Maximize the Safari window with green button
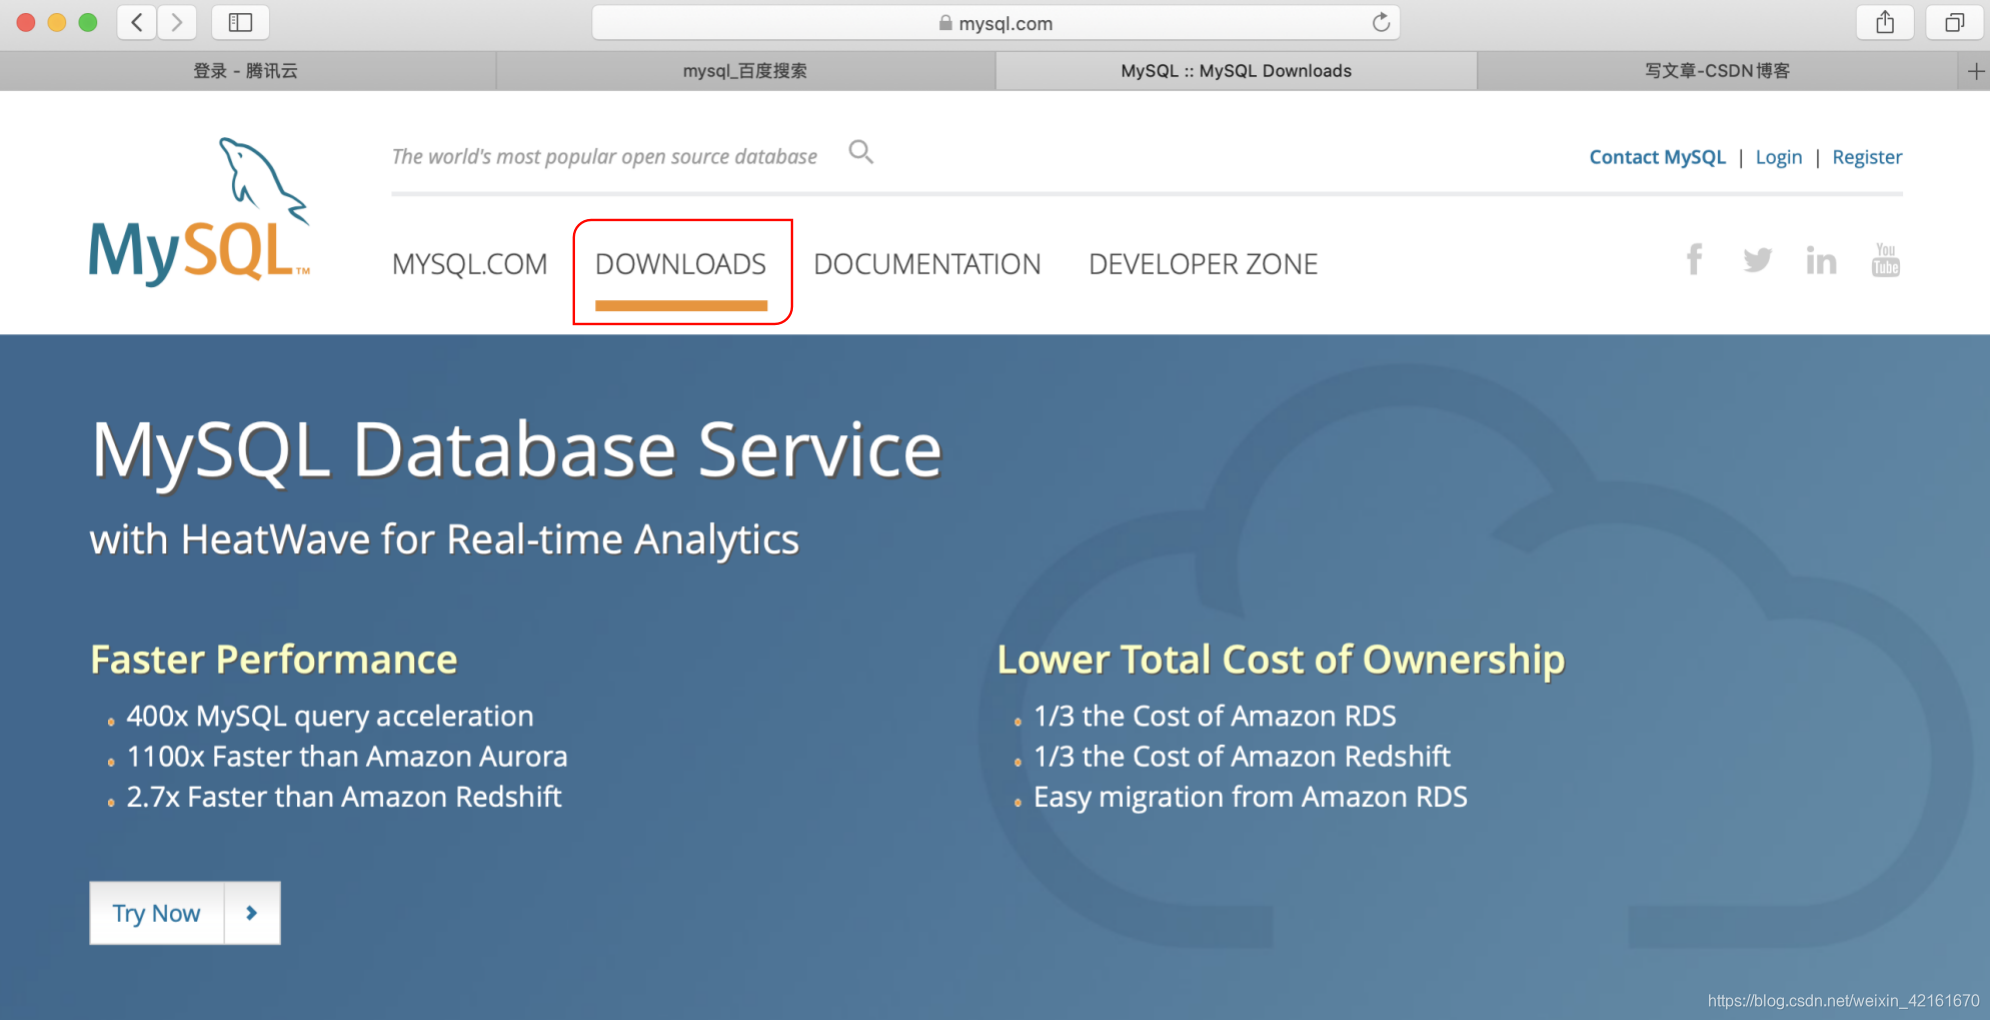This screenshot has height=1020, width=1990. (88, 22)
